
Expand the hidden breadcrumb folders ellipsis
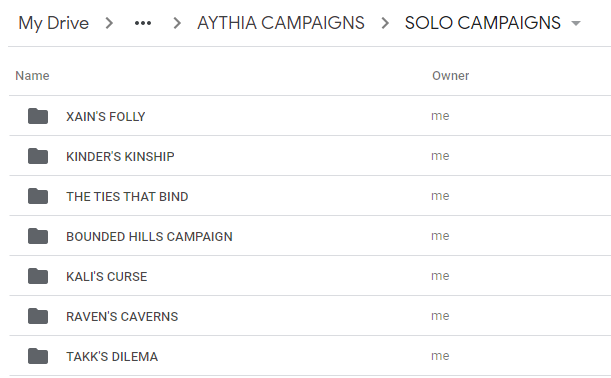pyautogui.click(x=143, y=23)
